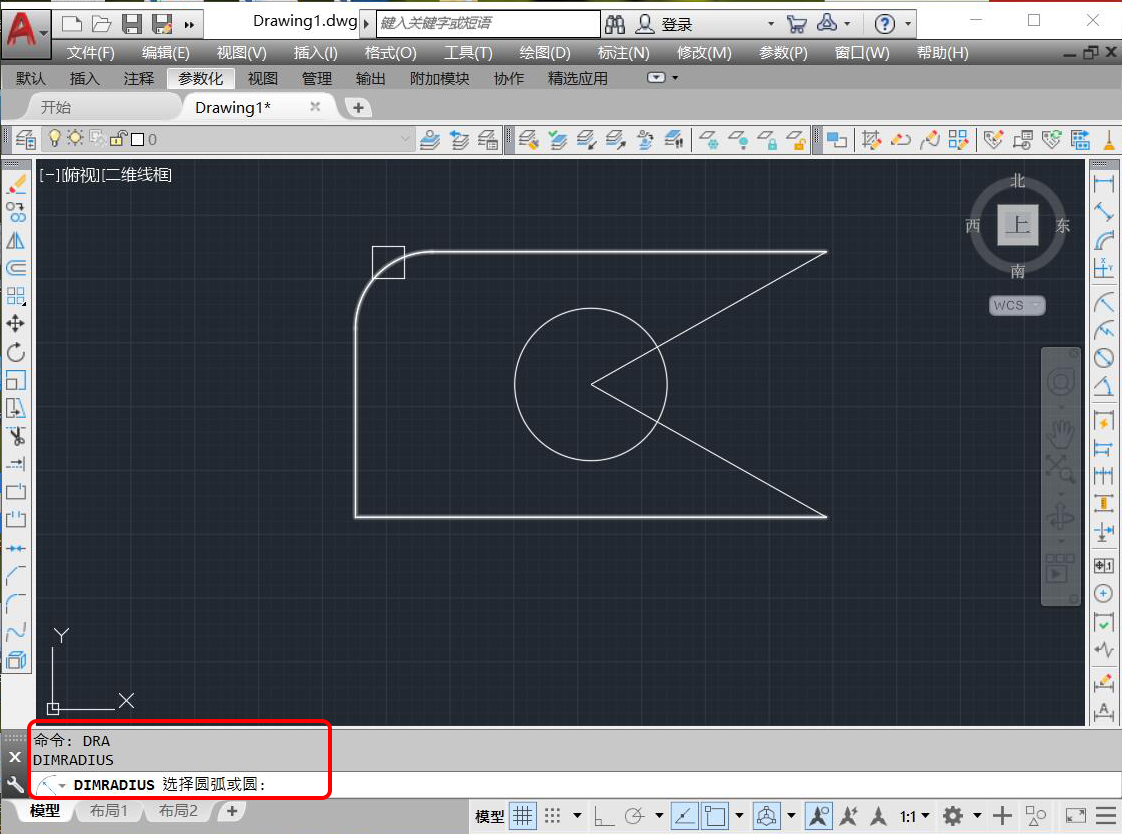Select the Mirror tool
This screenshot has height=834, width=1122.
pyautogui.click(x=16, y=240)
